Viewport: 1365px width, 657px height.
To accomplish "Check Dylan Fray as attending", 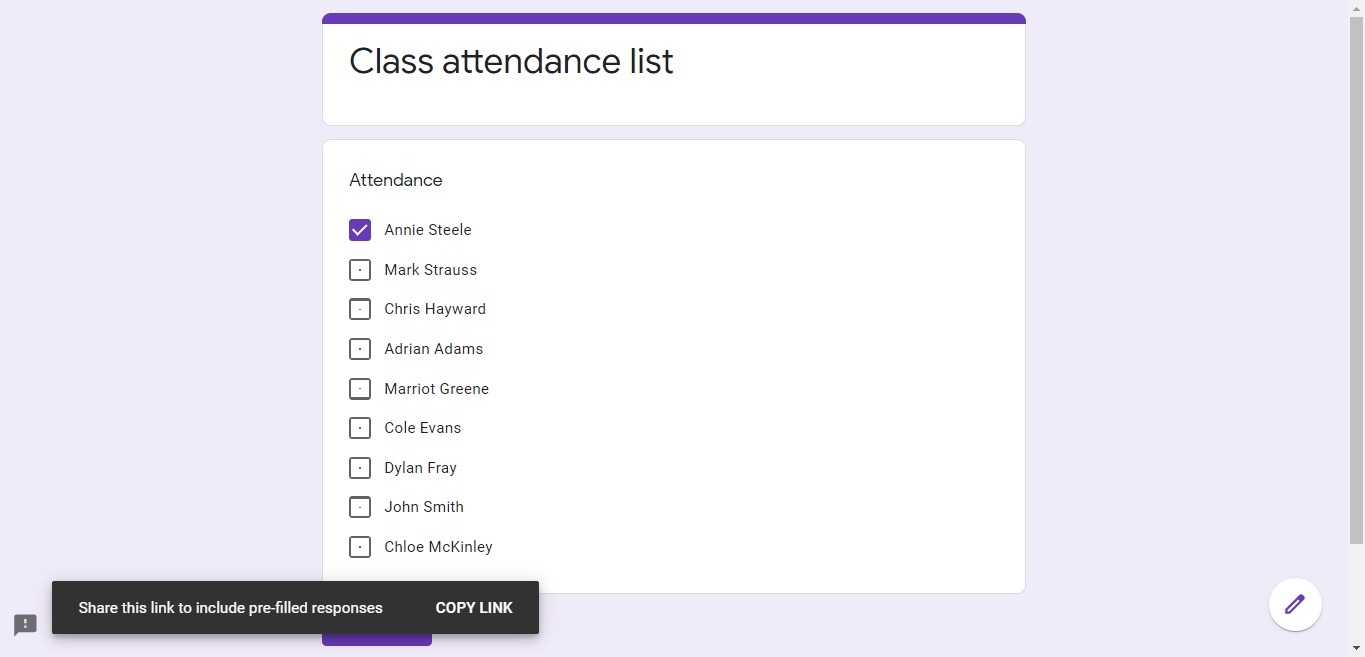I will coord(359,467).
